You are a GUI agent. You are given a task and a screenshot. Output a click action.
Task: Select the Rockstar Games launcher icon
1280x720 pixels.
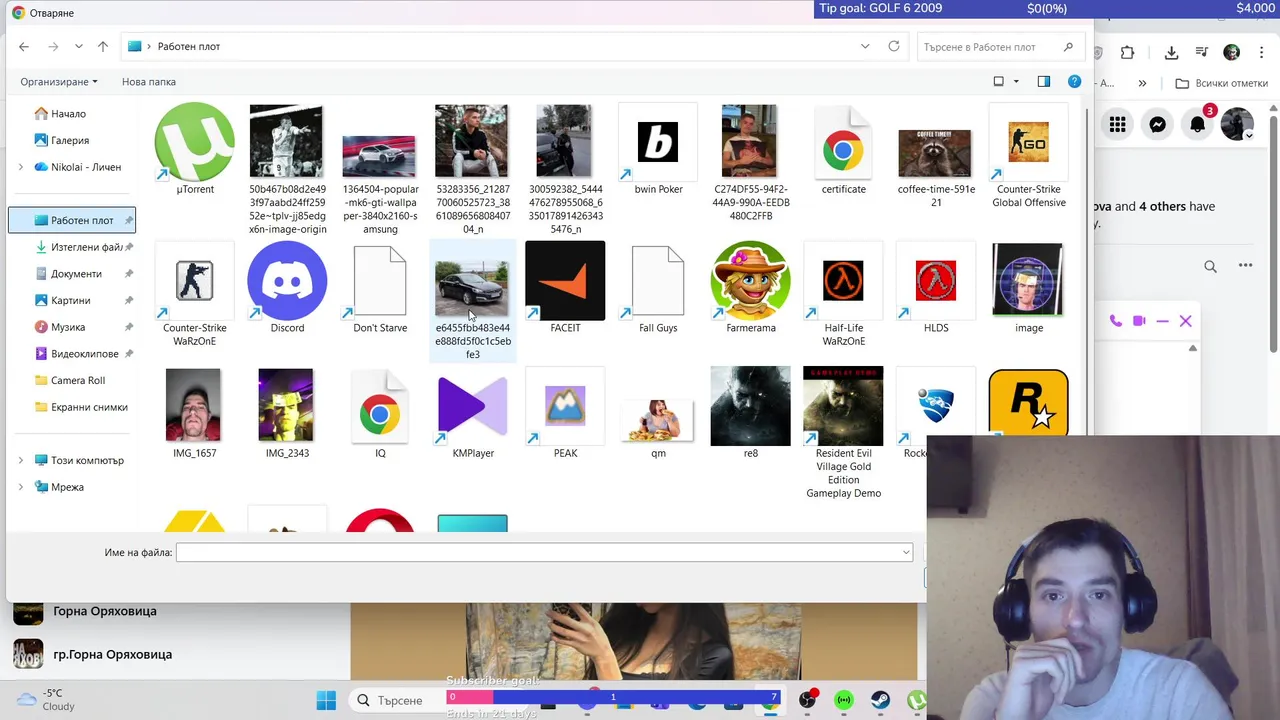pyautogui.click(x=1029, y=402)
